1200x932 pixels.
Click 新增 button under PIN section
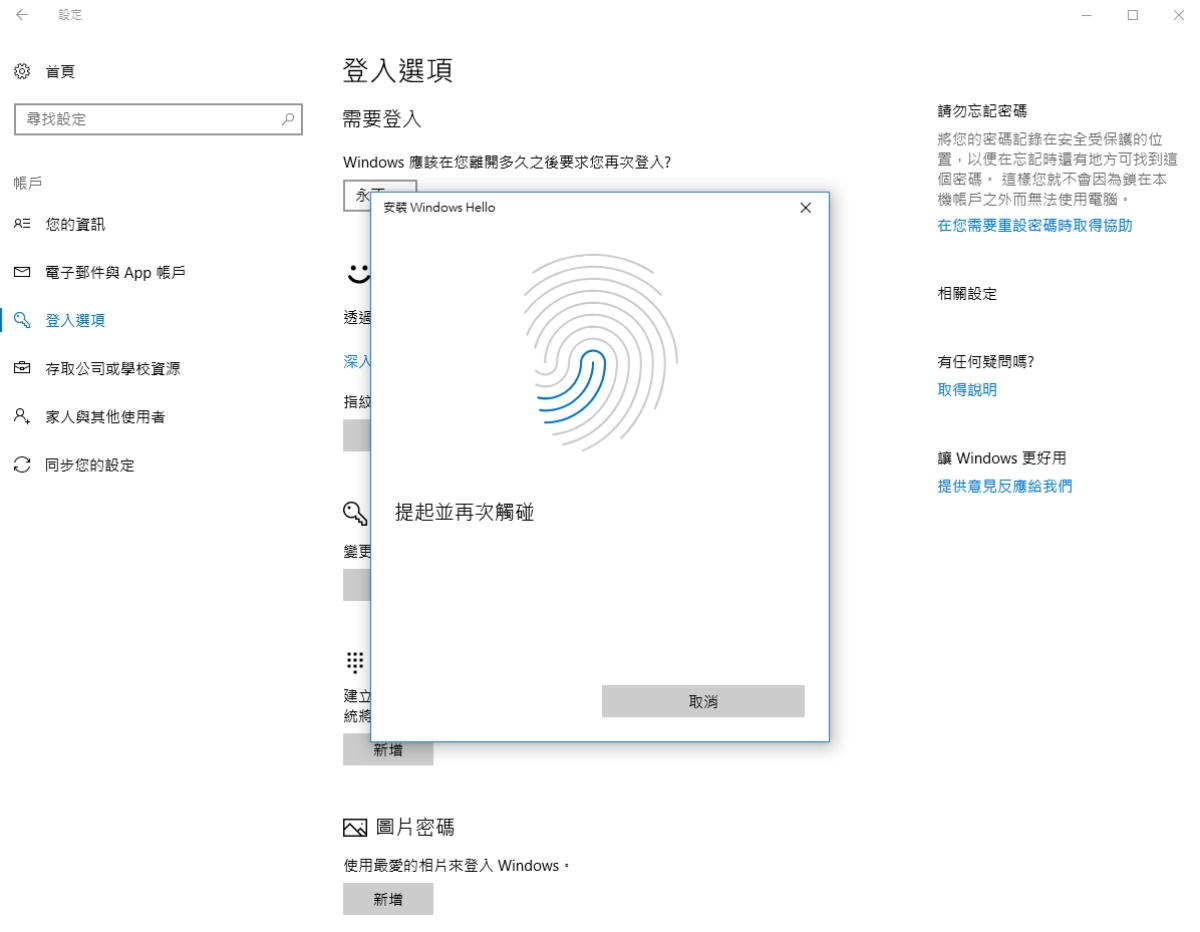388,749
